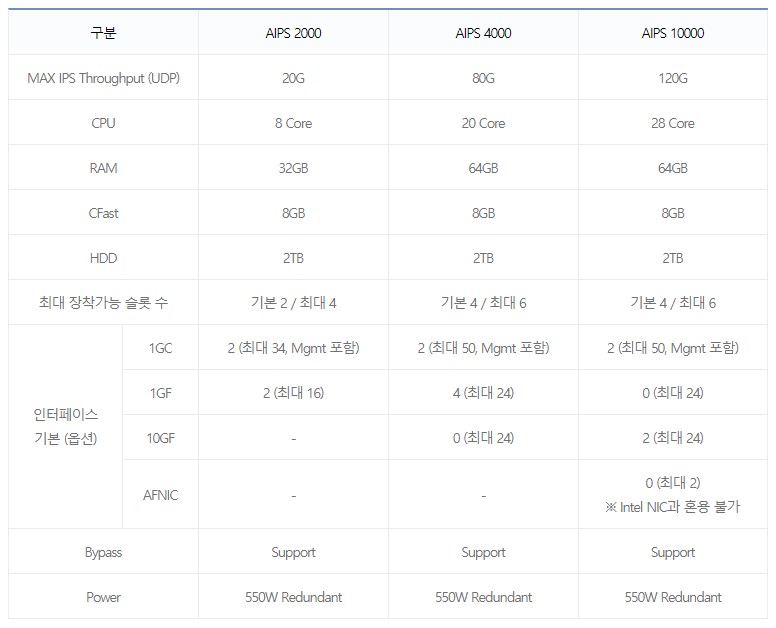The image size is (776, 628).
Task: Select the 2 (최대 24) cell
Action: pos(673,438)
